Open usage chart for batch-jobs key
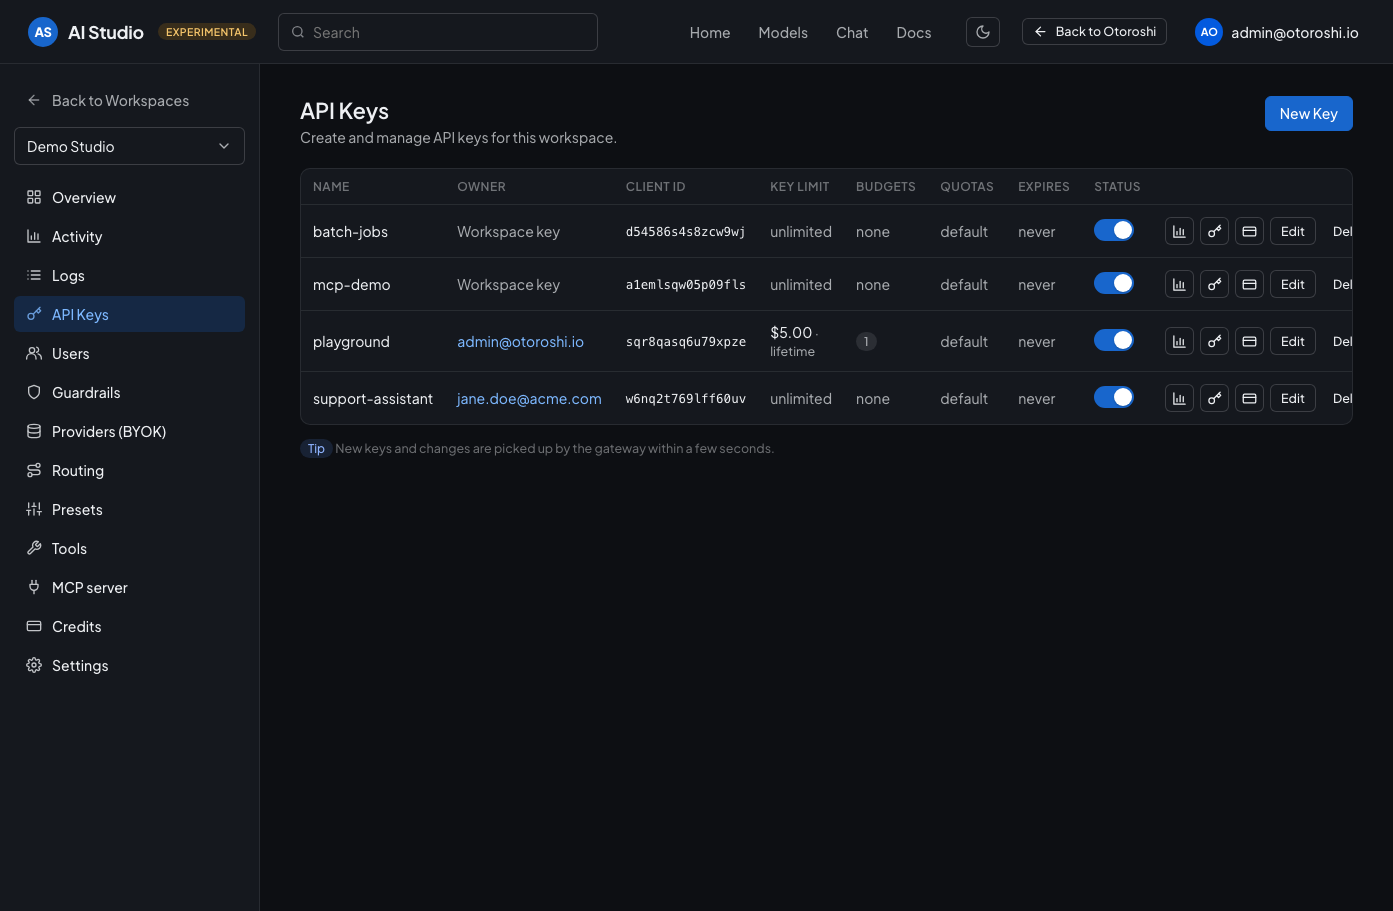This screenshot has height=911, width=1393. pos(1179,231)
